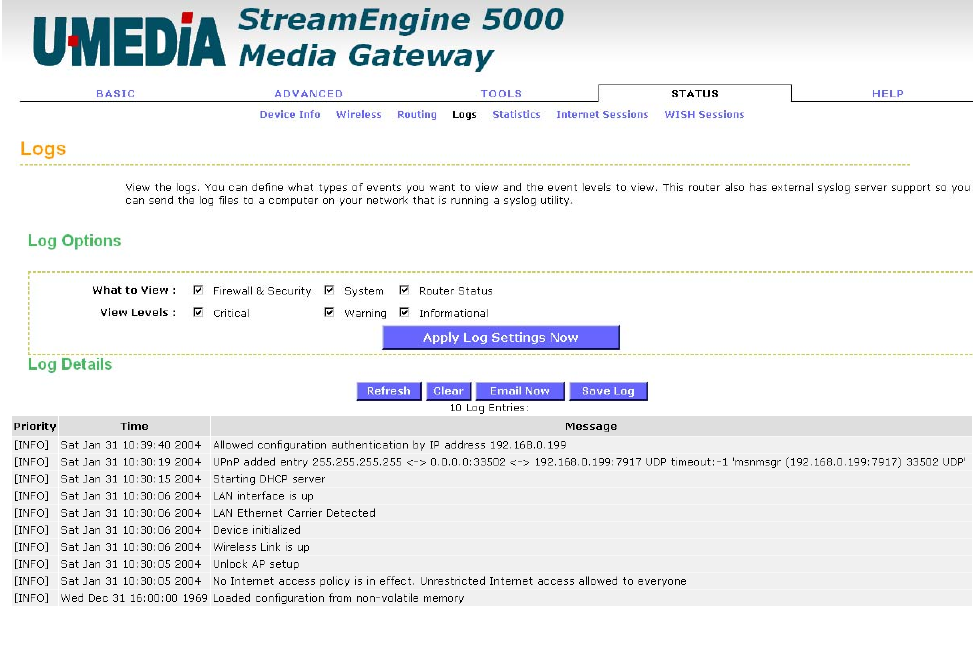The image size is (976, 648).
Task: Select the Logs submenu item
Action: (464, 115)
